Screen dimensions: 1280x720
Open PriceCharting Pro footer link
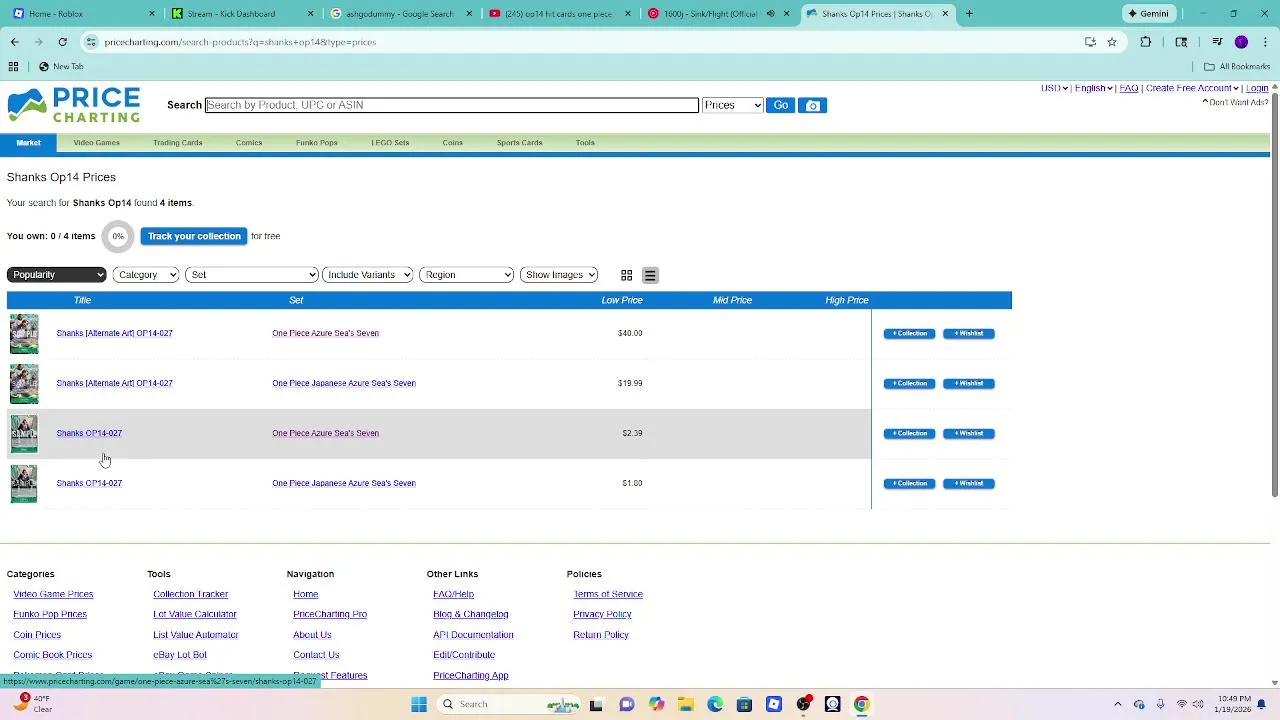point(329,614)
